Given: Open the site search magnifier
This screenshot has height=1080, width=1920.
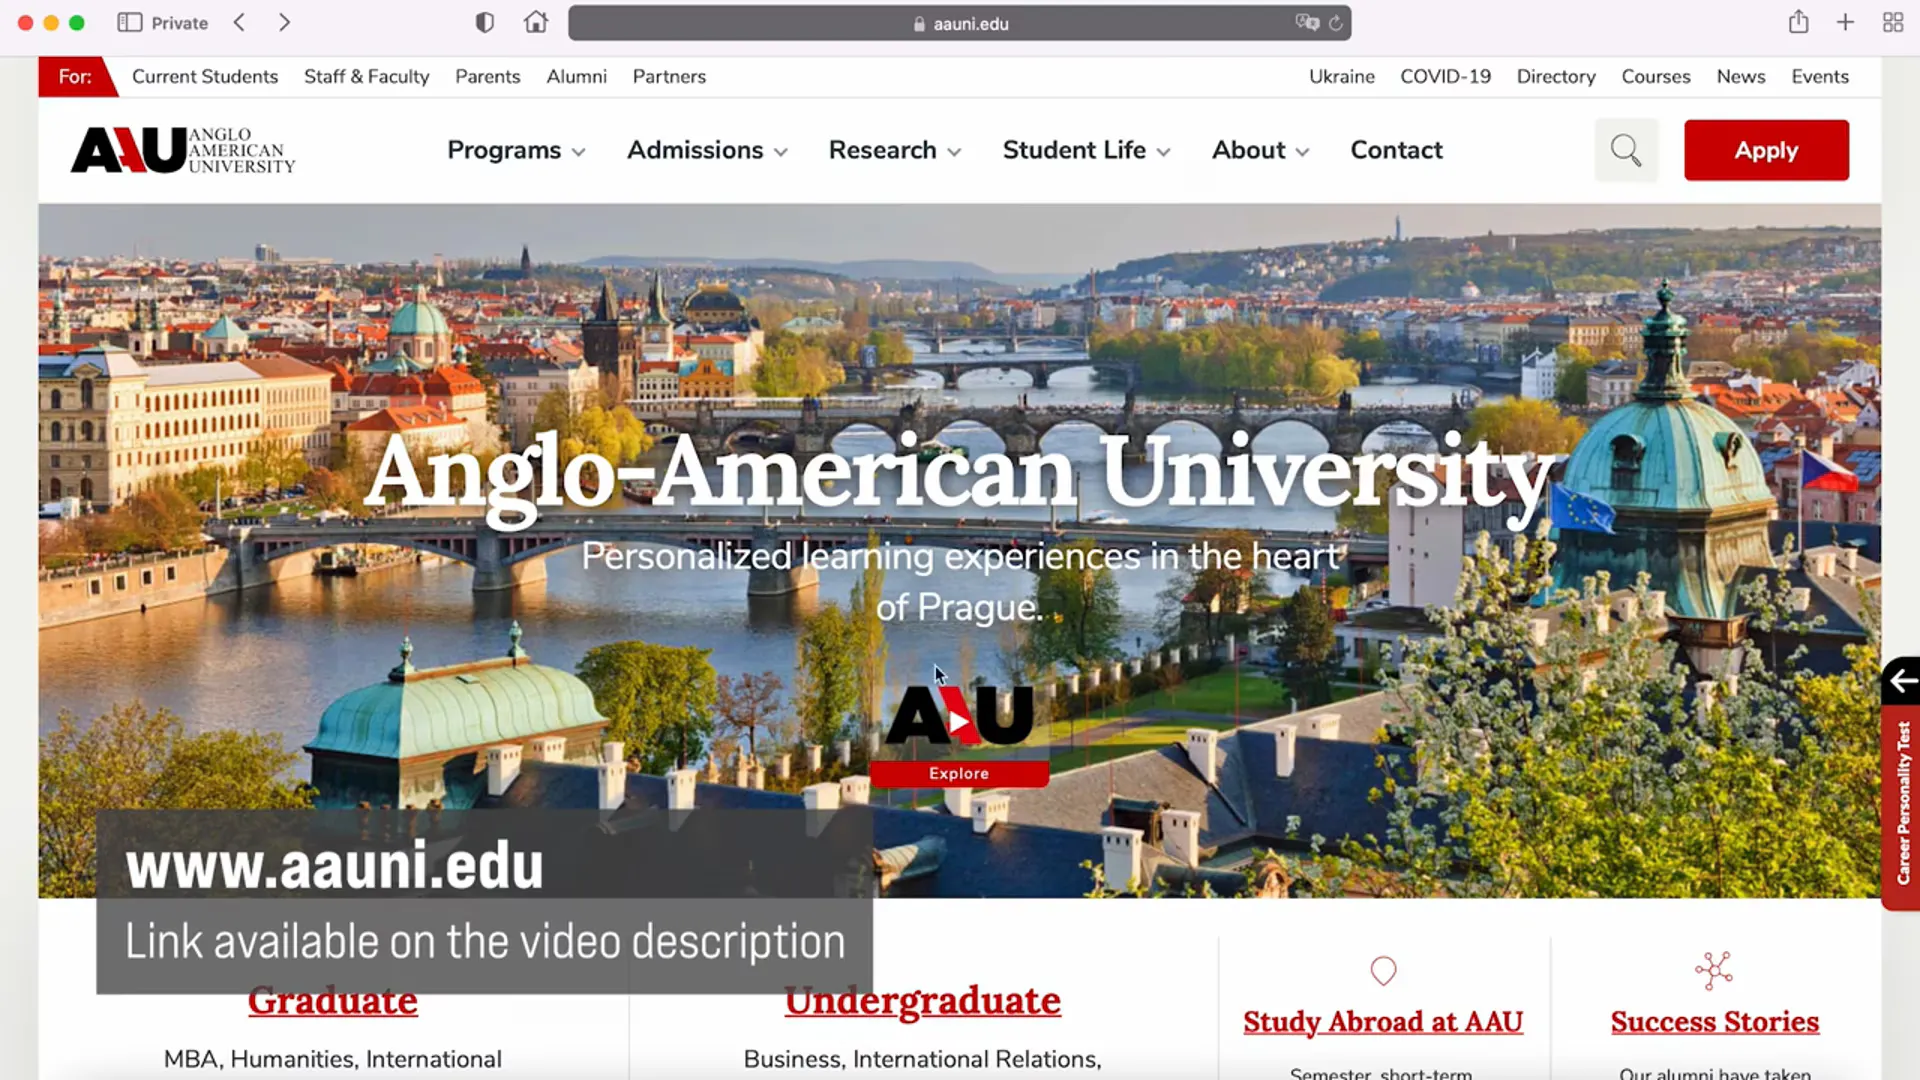Looking at the screenshot, I should point(1626,150).
